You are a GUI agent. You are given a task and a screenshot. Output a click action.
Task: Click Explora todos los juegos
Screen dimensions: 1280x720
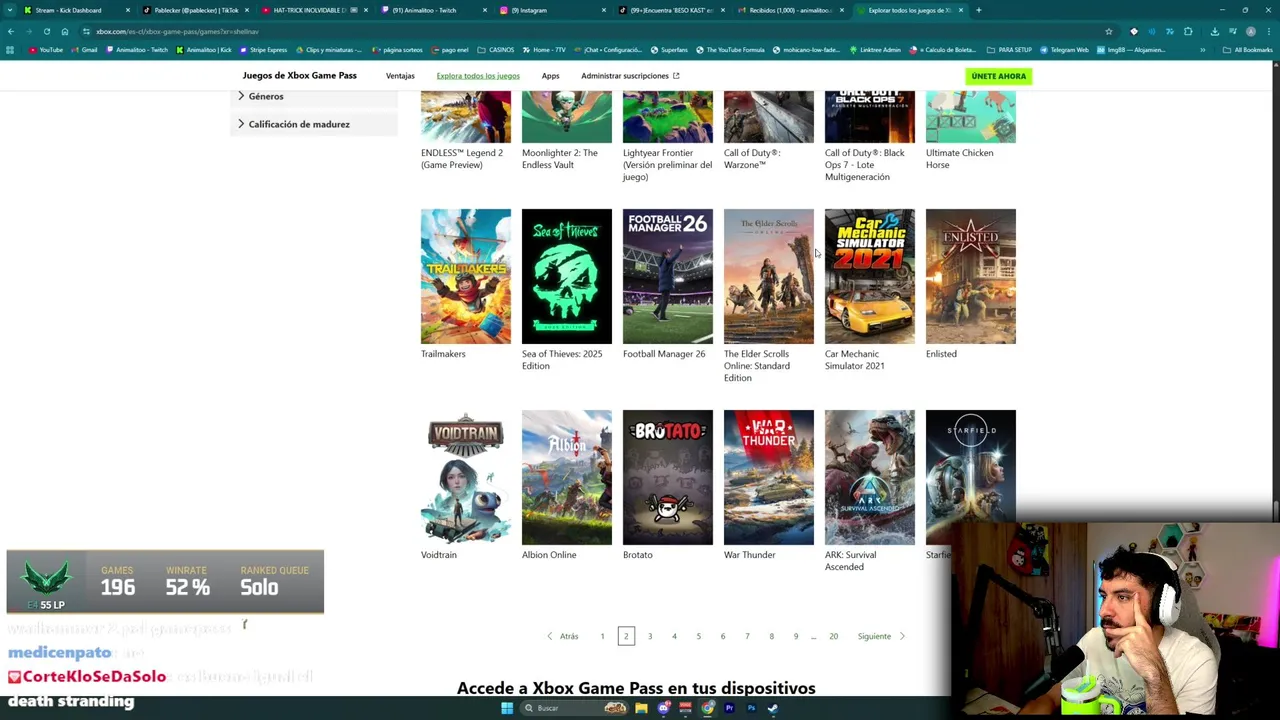pyautogui.click(x=478, y=76)
